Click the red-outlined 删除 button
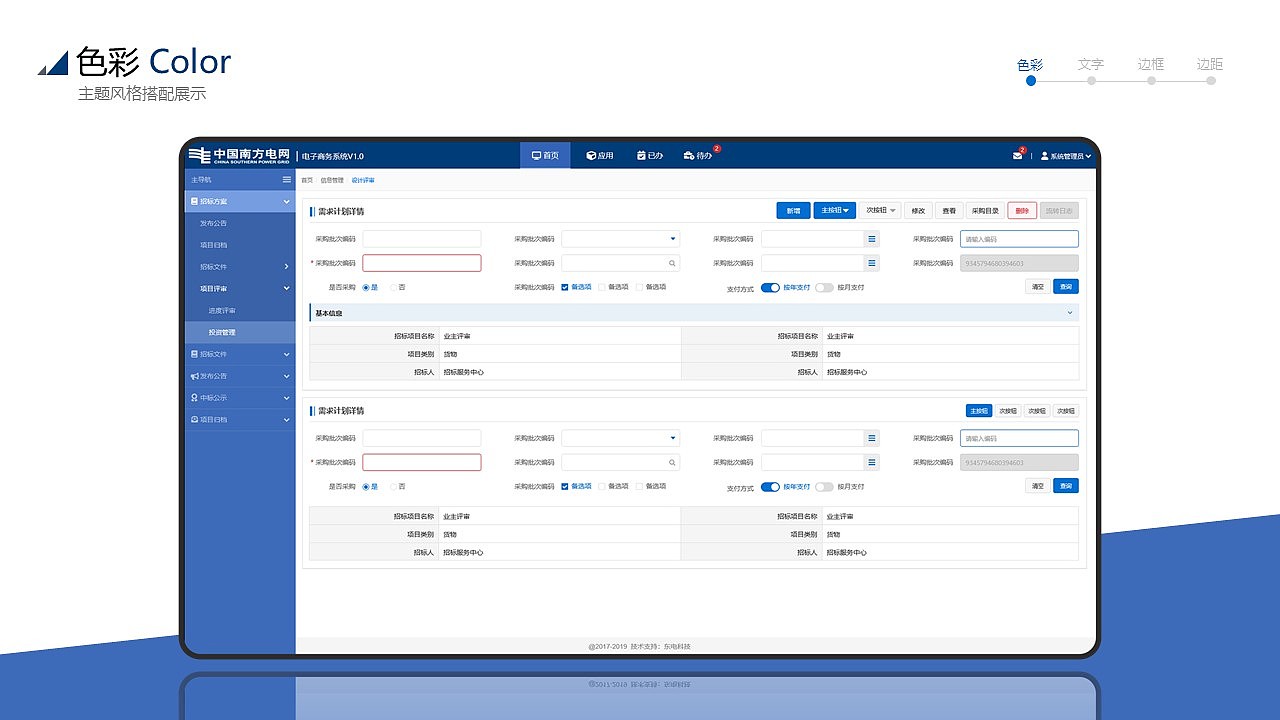1280x720 pixels. point(1021,211)
